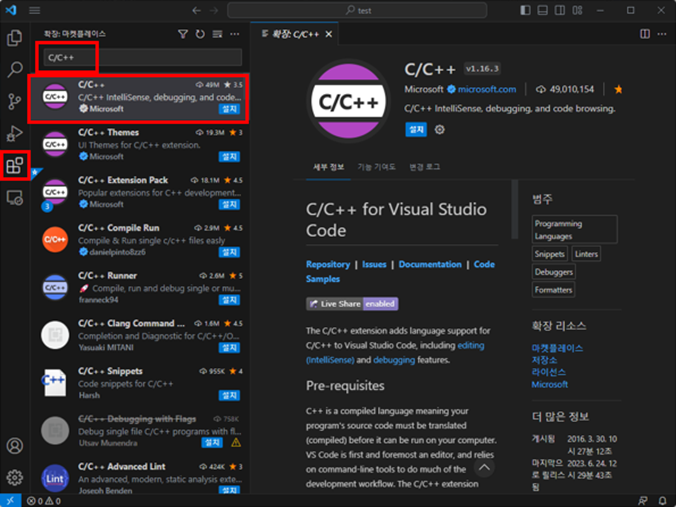Viewport: 676px width, 507px height.
Task: Open the Documentation link
Action: 430,264
